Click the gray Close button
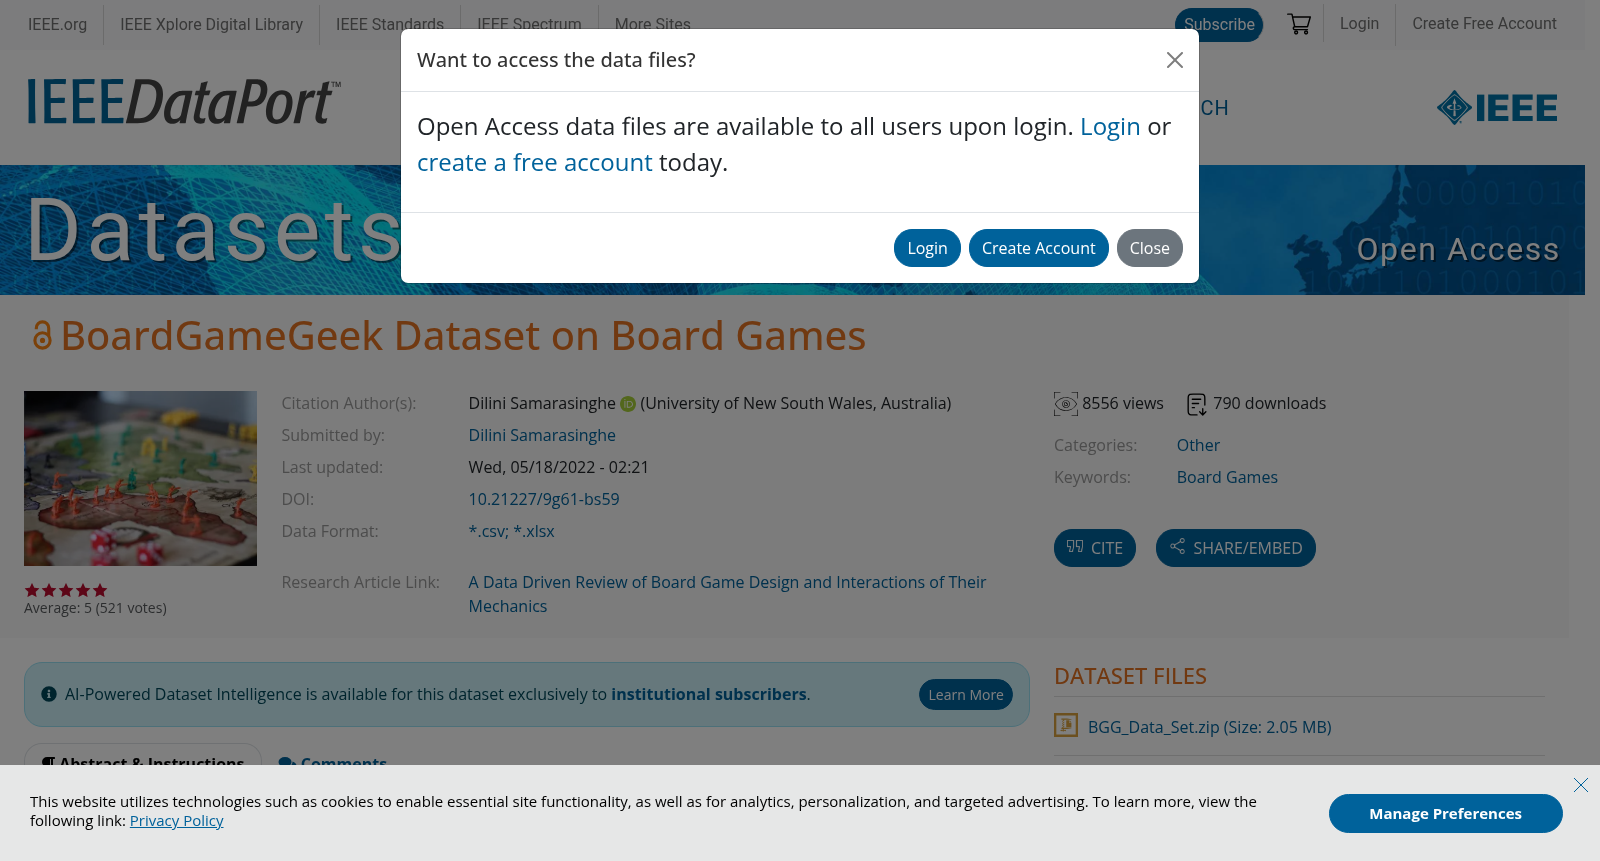This screenshot has height=861, width=1600. click(1149, 248)
